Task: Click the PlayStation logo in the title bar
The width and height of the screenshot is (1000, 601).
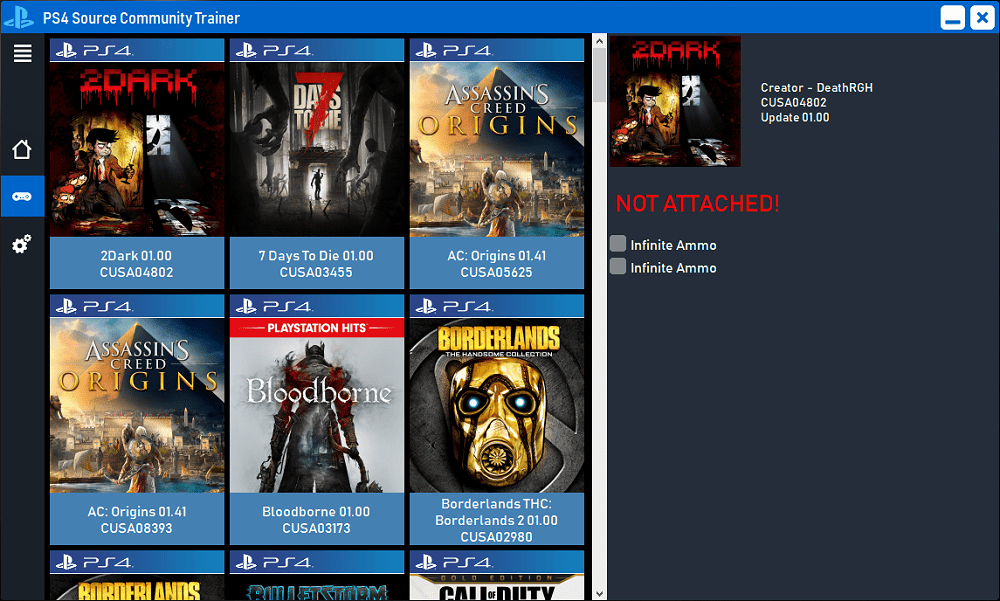Action: [19, 17]
